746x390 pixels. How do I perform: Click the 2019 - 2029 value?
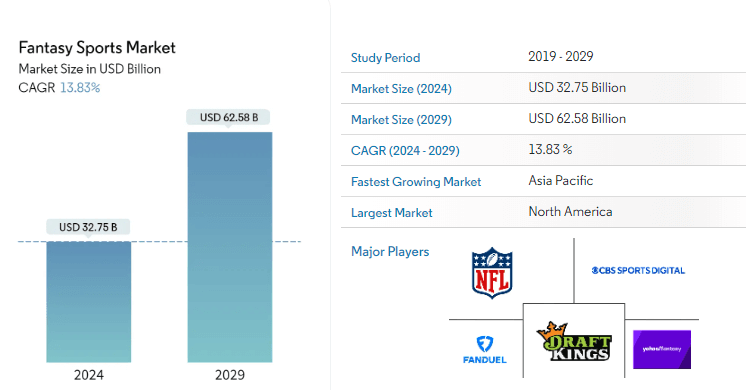(x=560, y=57)
